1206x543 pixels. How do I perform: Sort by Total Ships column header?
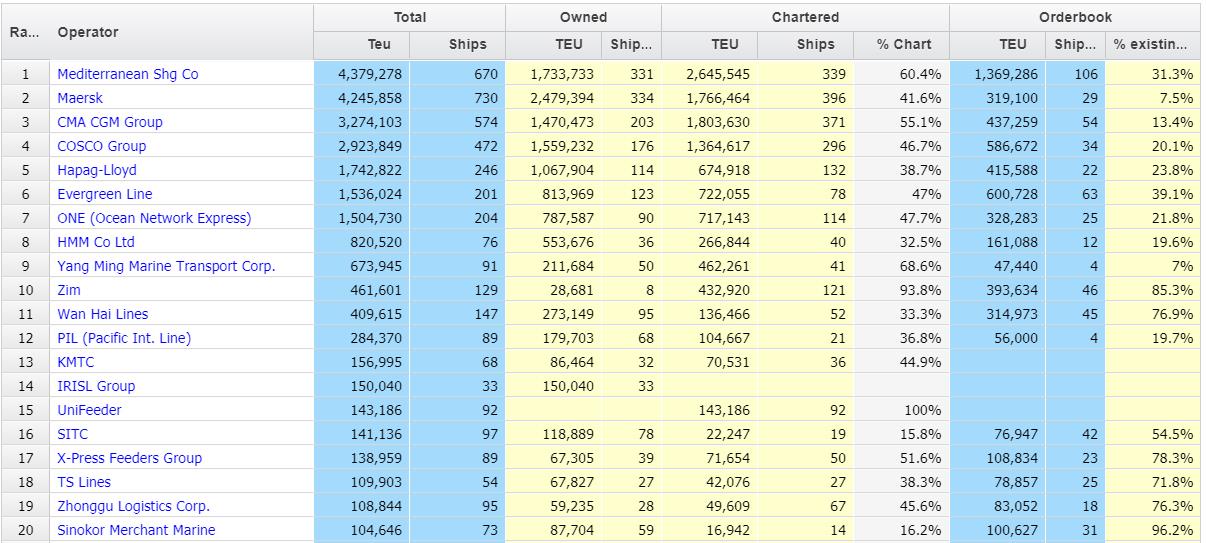point(458,44)
